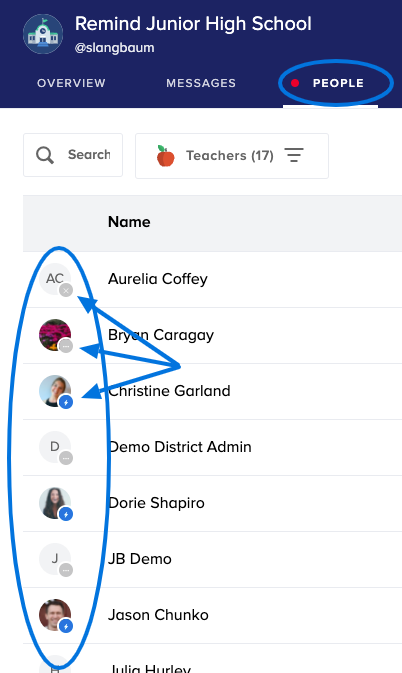Click the Remind Junior High School building logo
The image size is (402, 673).
pos(43,34)
